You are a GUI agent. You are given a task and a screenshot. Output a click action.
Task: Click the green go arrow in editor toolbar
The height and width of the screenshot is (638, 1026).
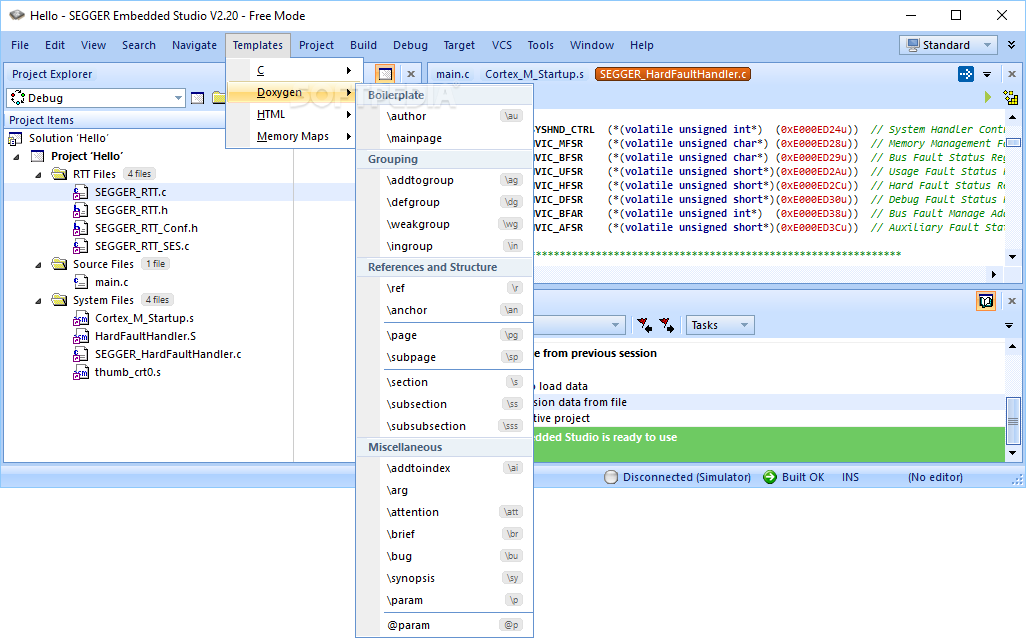click(988, 97)
